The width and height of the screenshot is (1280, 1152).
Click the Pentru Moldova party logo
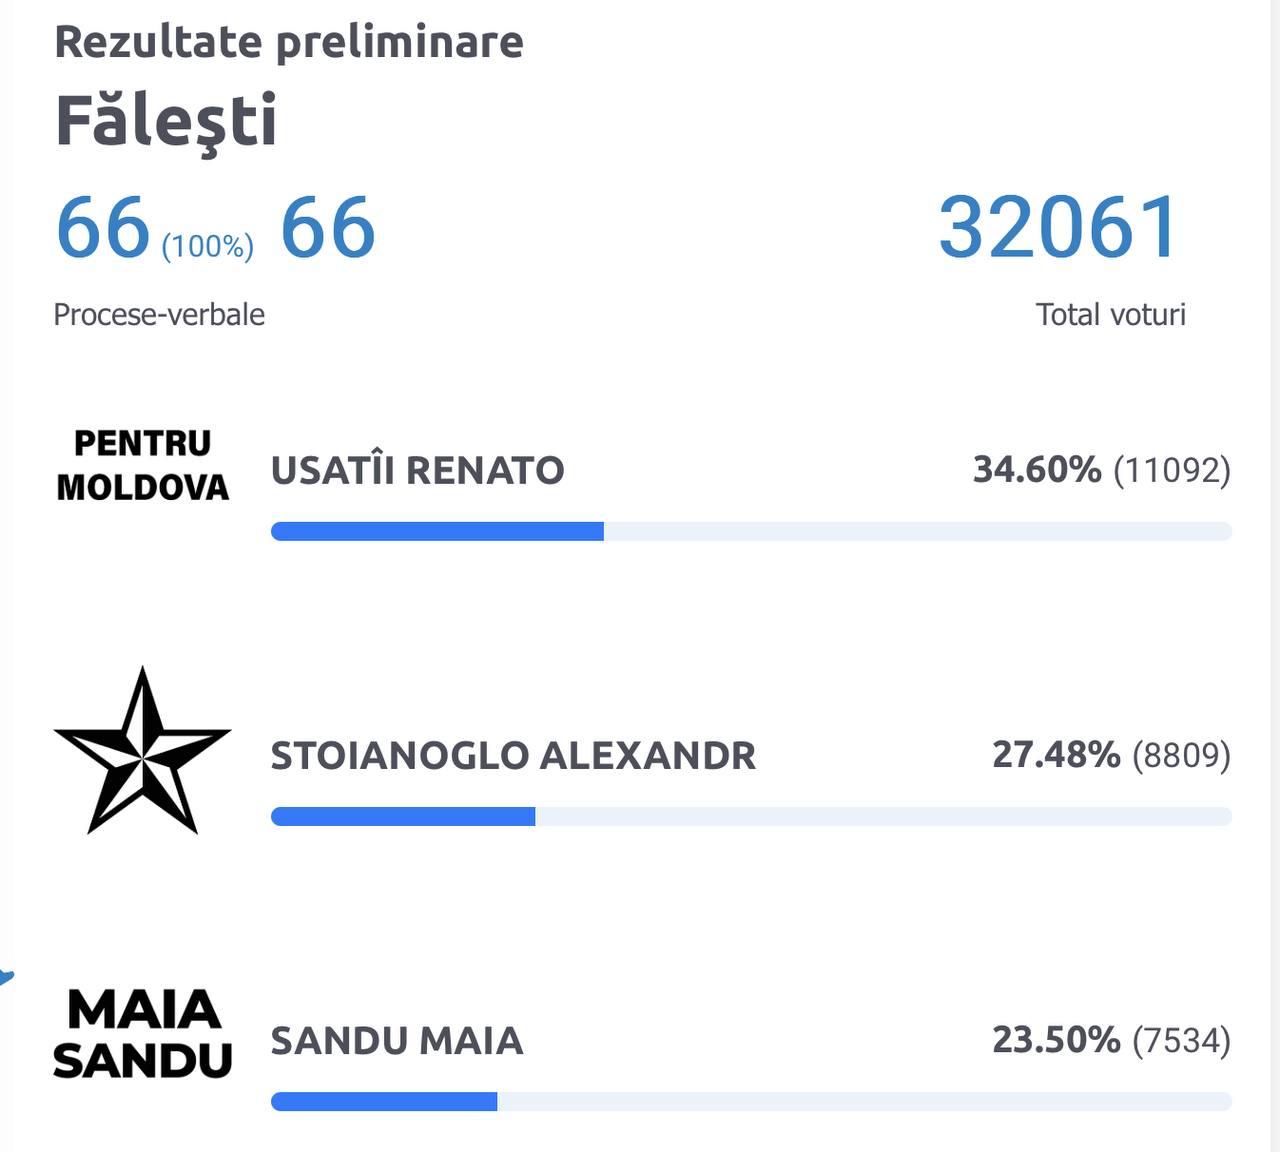142,465
